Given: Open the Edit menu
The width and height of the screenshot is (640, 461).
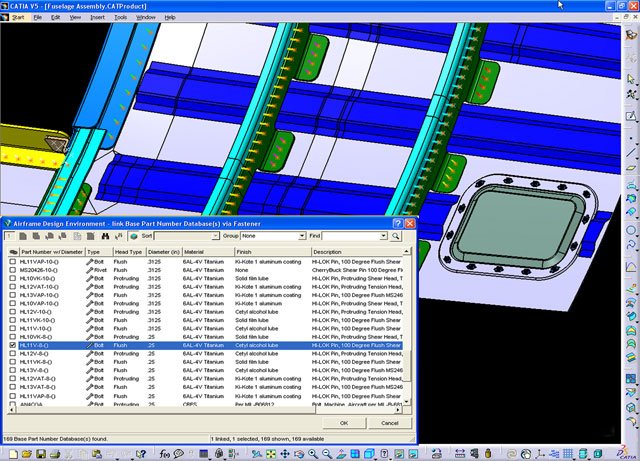Looking at the screenshot, I should tap(56, 17).
